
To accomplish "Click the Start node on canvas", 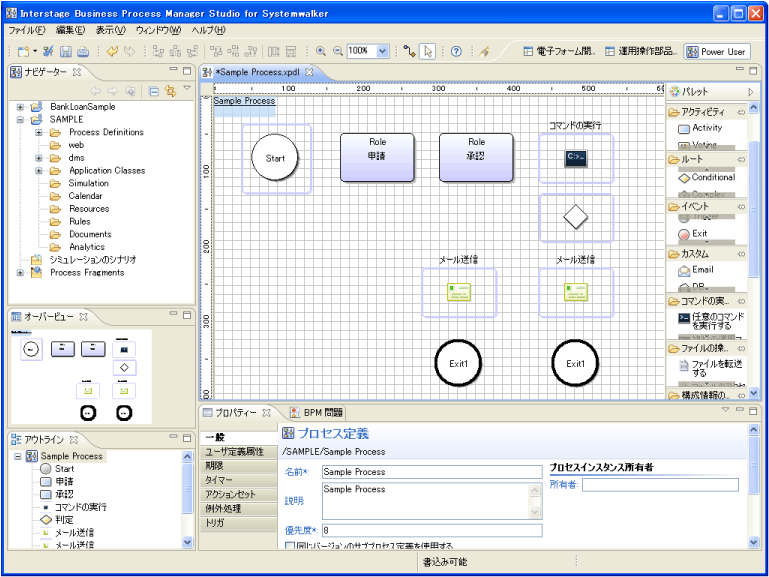I will tap(275, 158).
